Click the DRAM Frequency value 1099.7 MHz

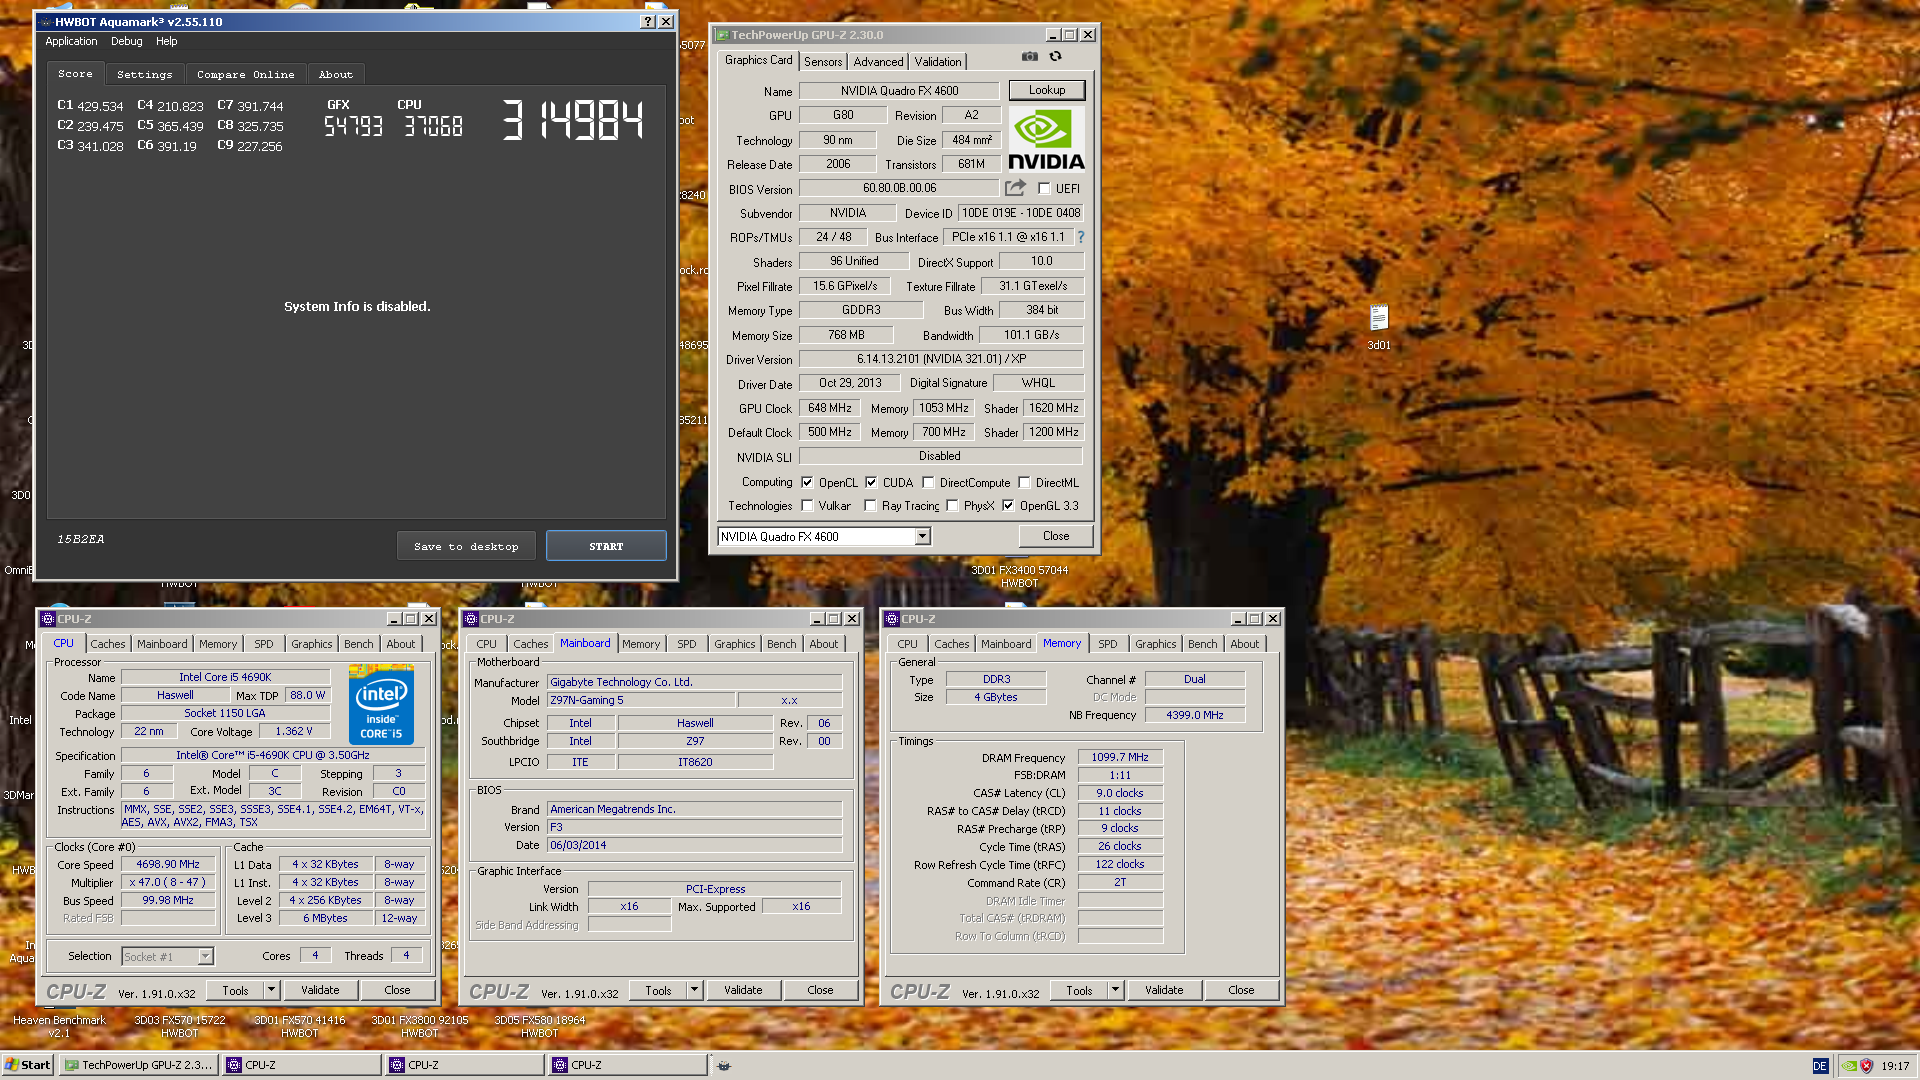(x=1120, y=758)
